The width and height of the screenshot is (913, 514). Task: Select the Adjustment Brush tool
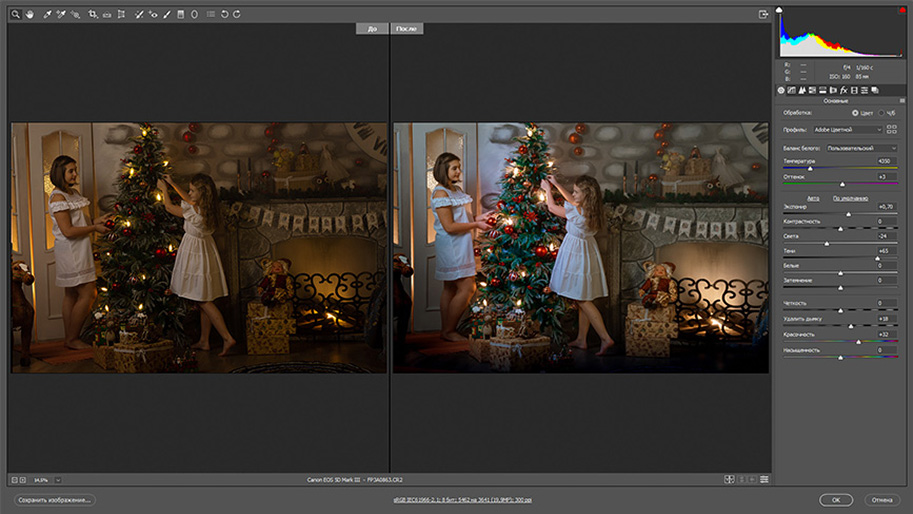tap(167, 14)
